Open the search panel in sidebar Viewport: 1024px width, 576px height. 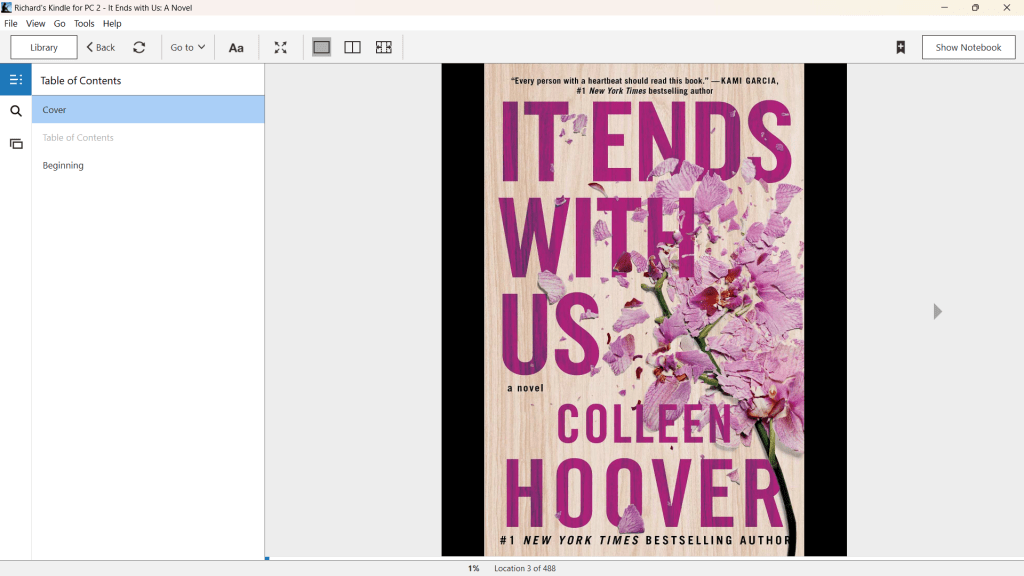16,111
